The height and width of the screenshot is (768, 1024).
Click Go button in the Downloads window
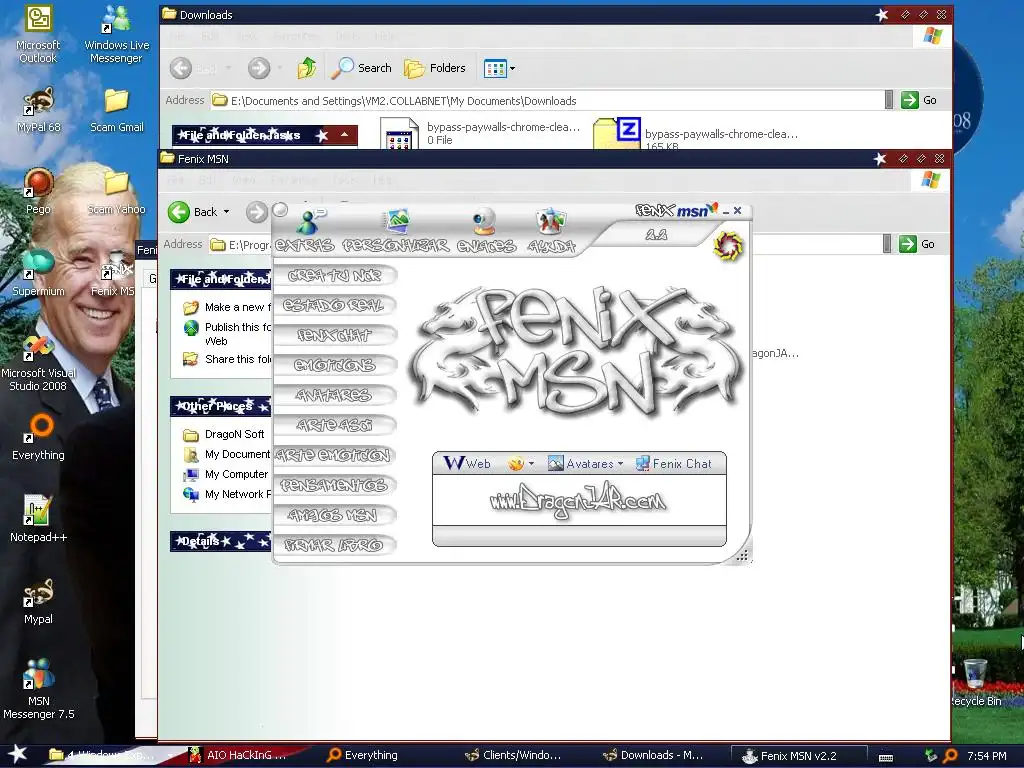point(919,100)
